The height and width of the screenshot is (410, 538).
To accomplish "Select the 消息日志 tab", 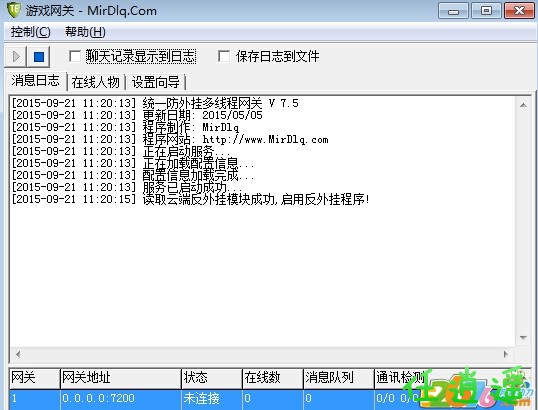I will point(35,81).
